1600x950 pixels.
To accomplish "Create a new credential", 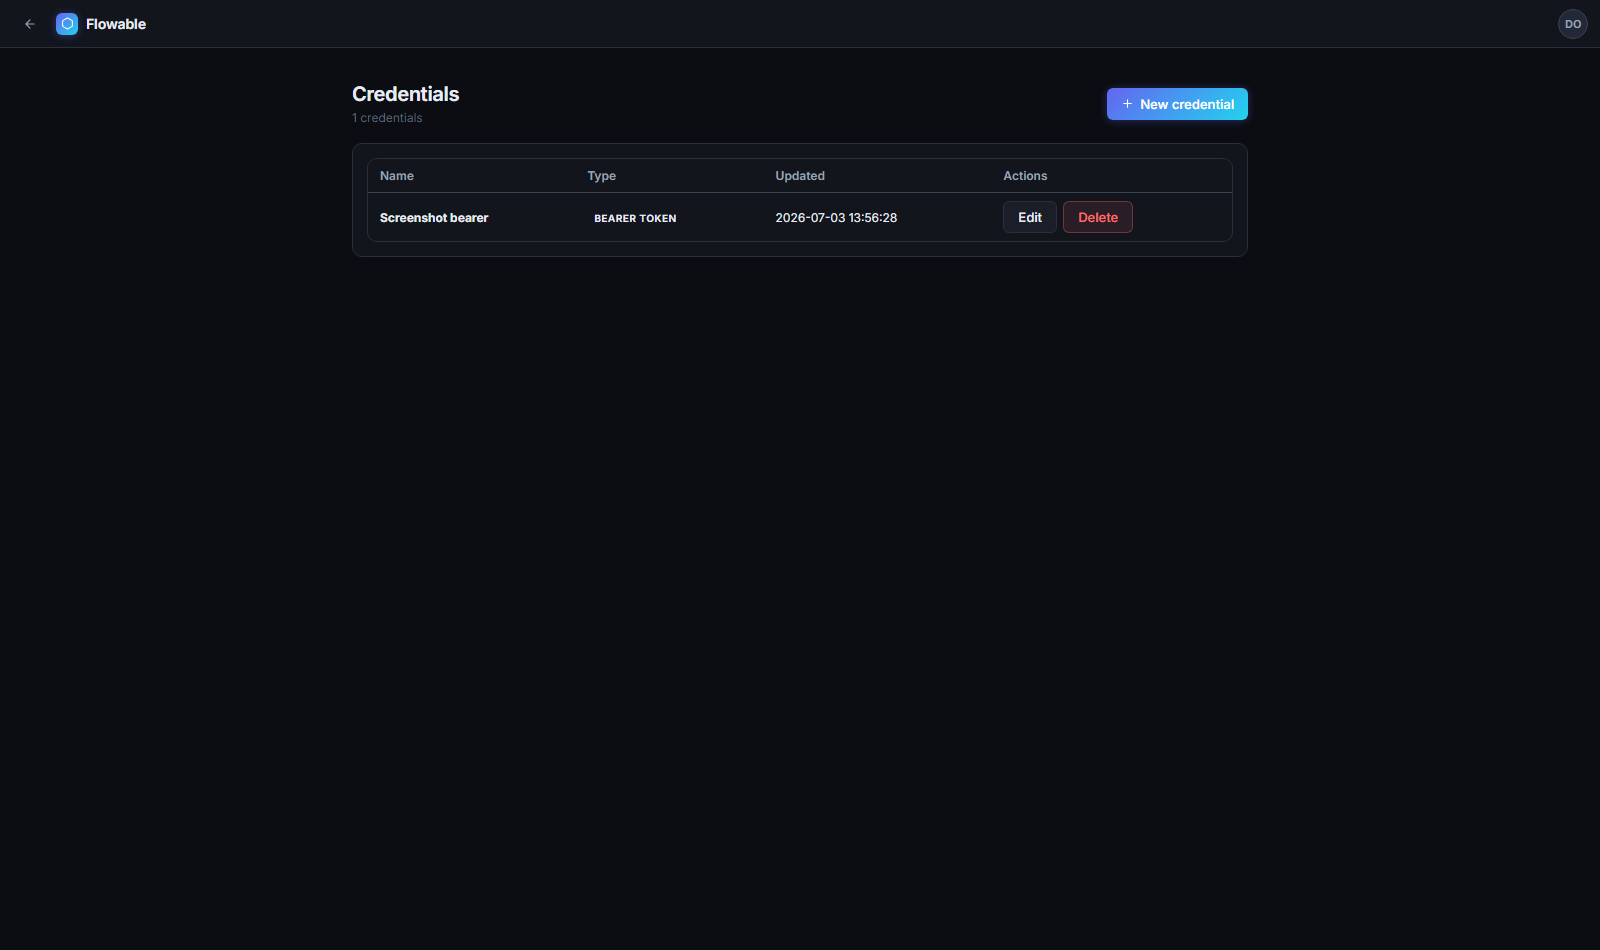I will pos(1177,104).
